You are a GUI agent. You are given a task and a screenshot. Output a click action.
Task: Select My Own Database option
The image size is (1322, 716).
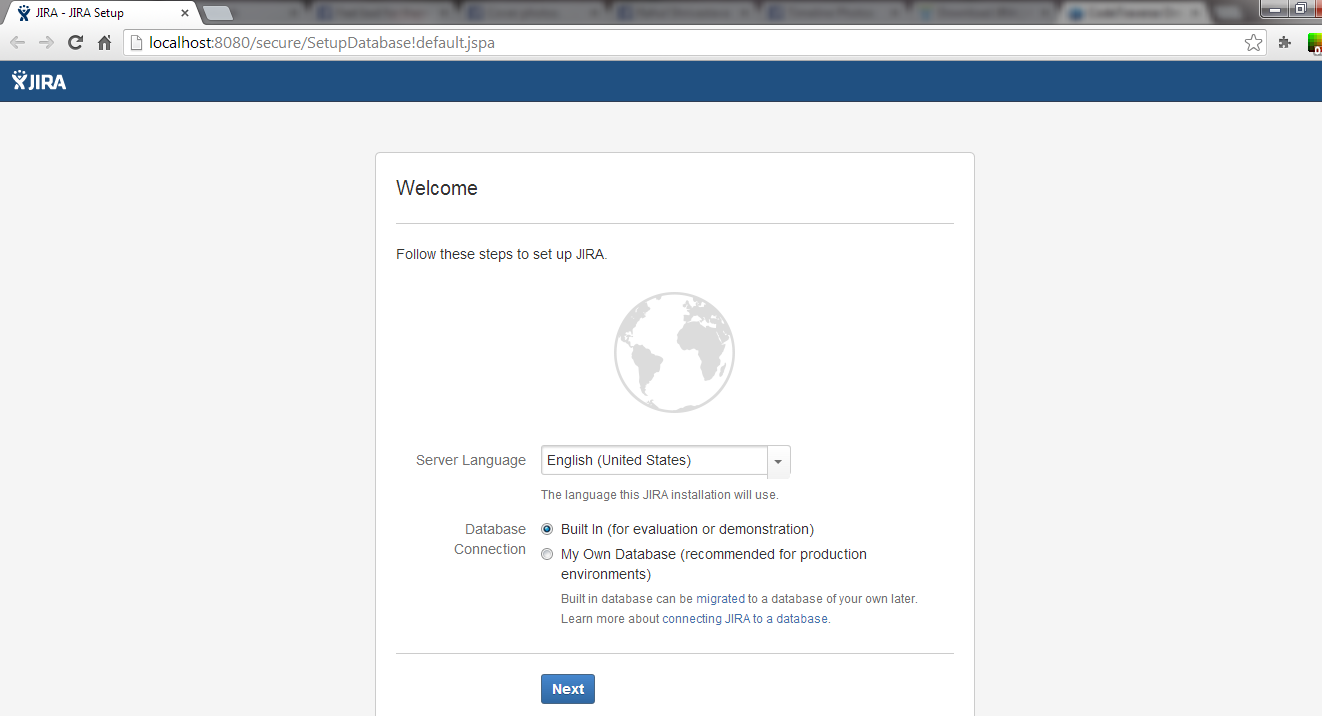547,554
